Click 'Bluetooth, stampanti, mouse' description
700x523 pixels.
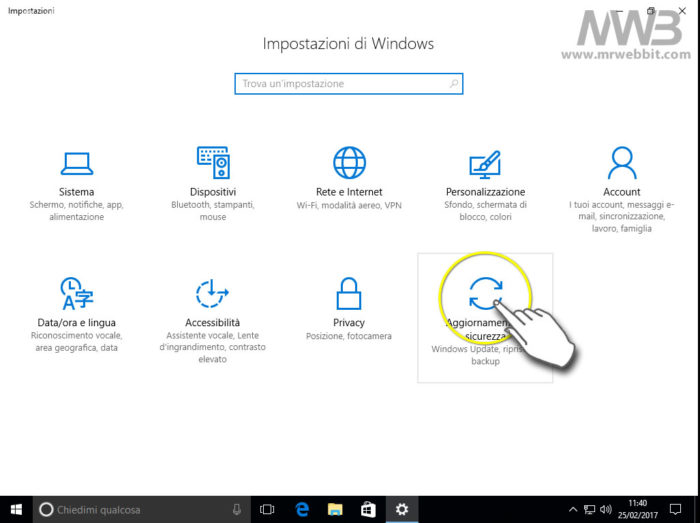tap(213, 211)
